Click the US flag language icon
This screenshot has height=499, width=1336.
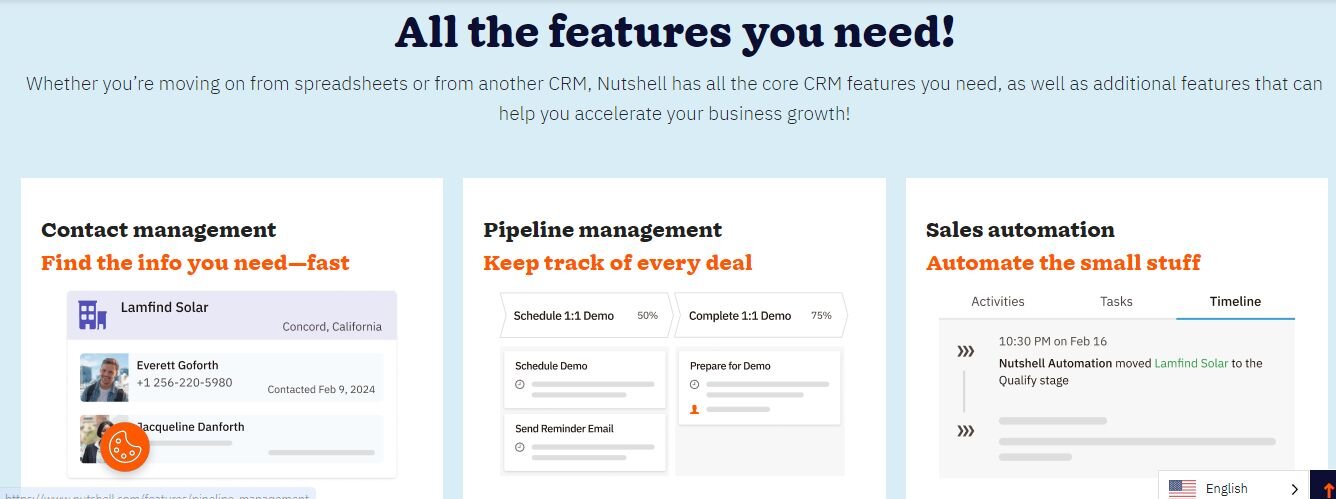pos(1182,488)
